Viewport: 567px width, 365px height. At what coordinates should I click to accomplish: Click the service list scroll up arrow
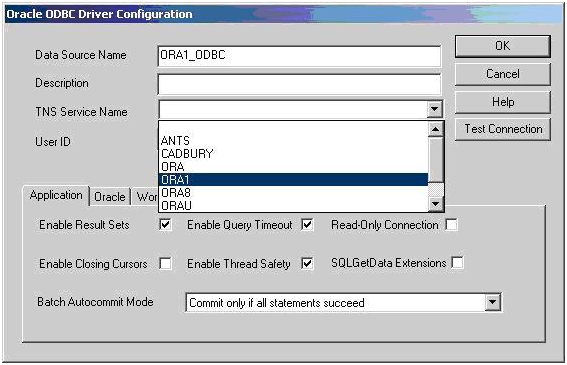pos(436,129)
